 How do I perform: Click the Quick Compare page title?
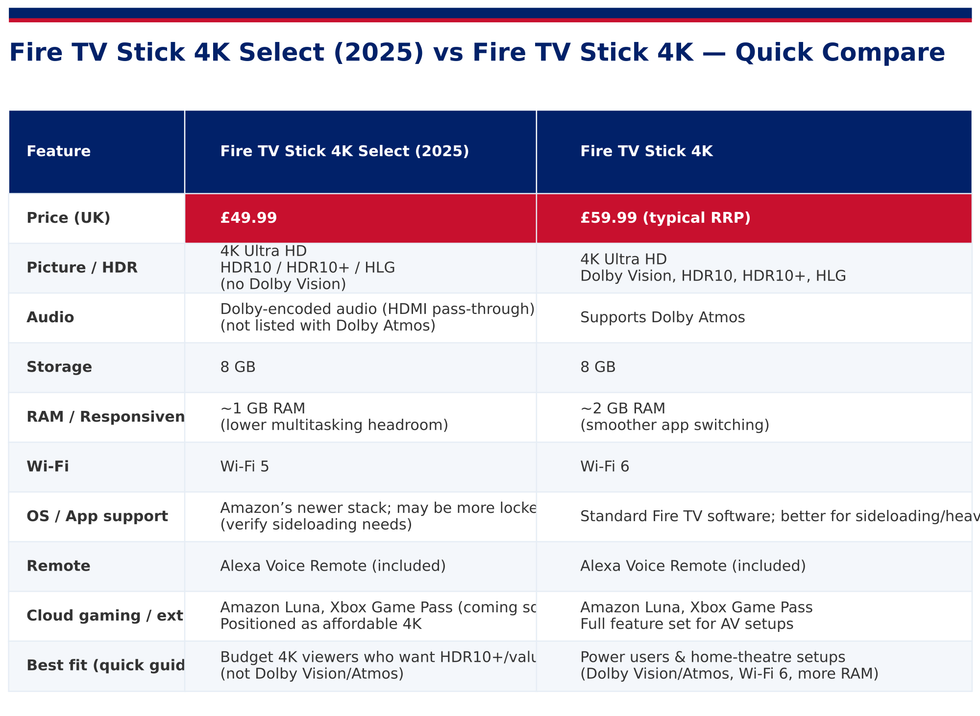(x=476, y=53)
